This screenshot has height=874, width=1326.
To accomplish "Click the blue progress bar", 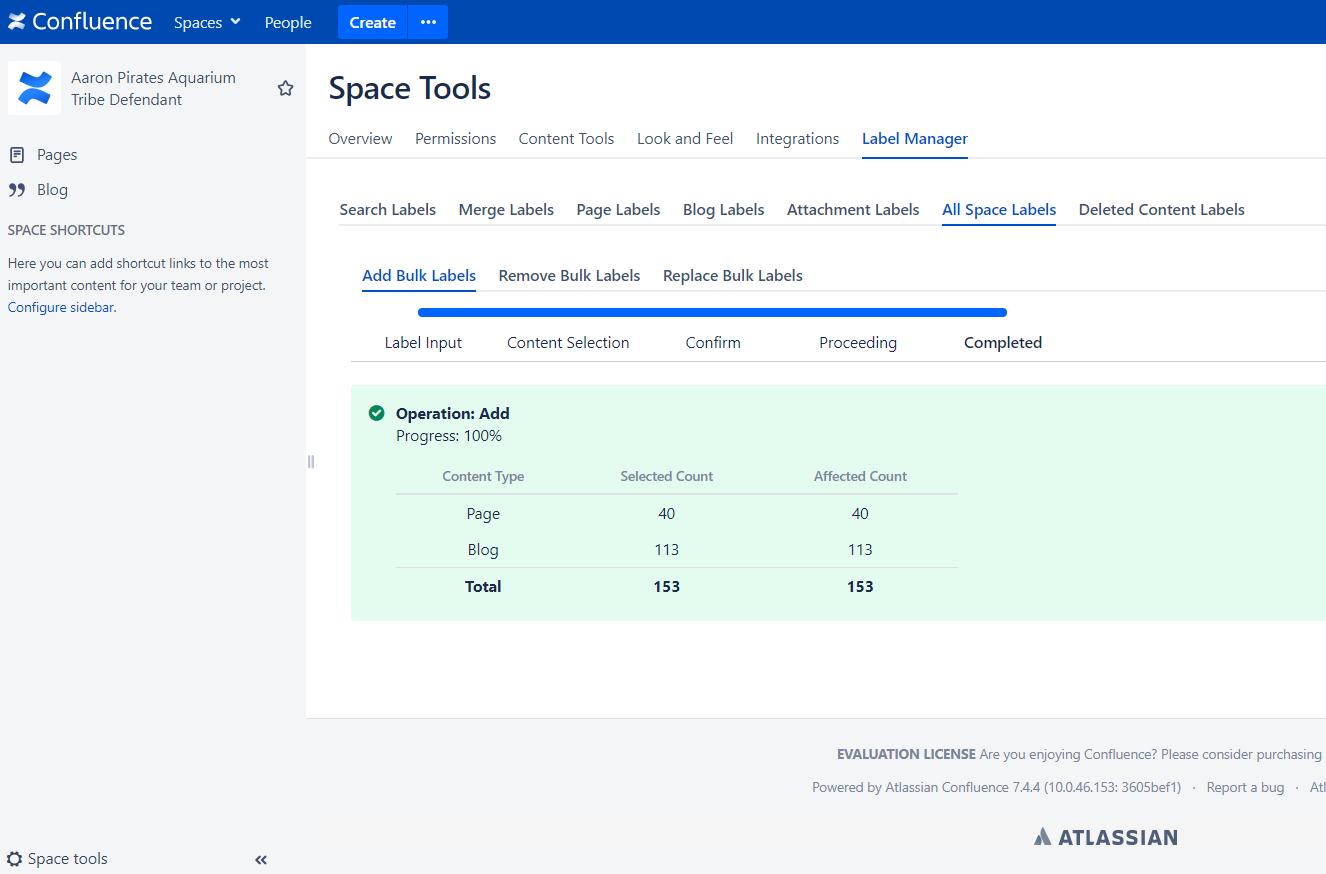I will coord(712,312).
